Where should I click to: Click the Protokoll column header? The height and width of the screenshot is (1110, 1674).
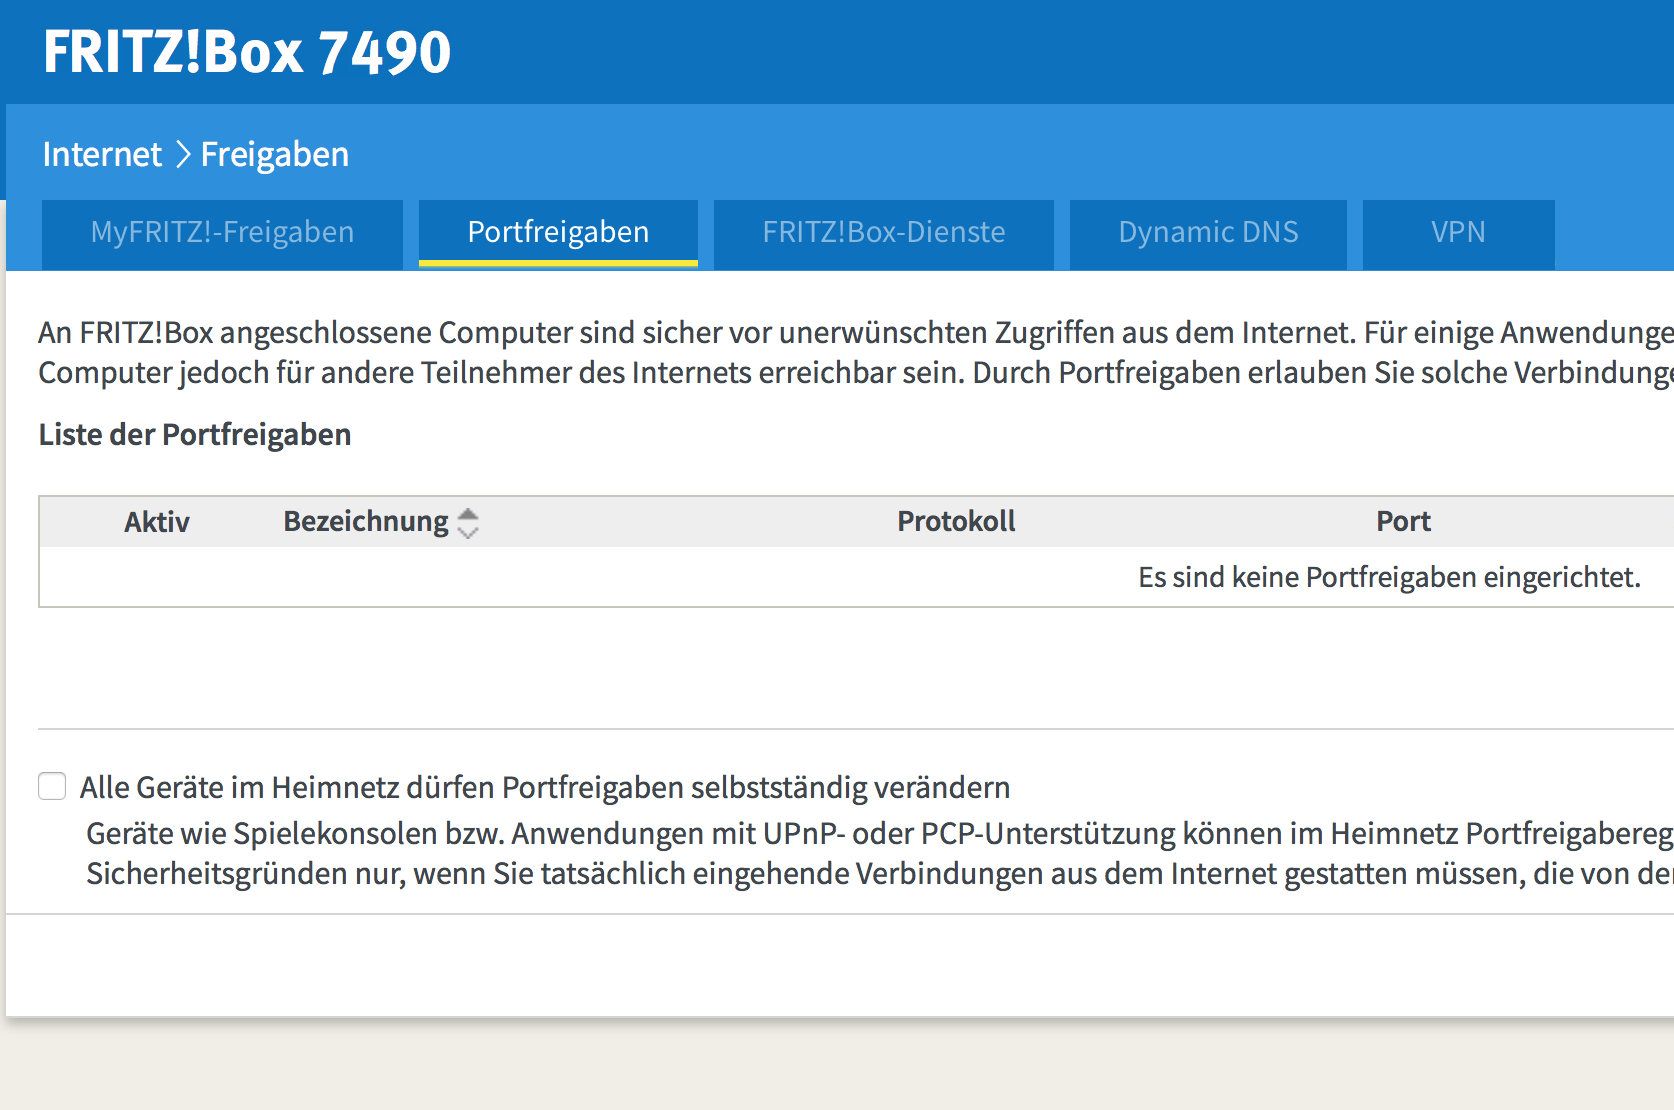click(956, 521)
